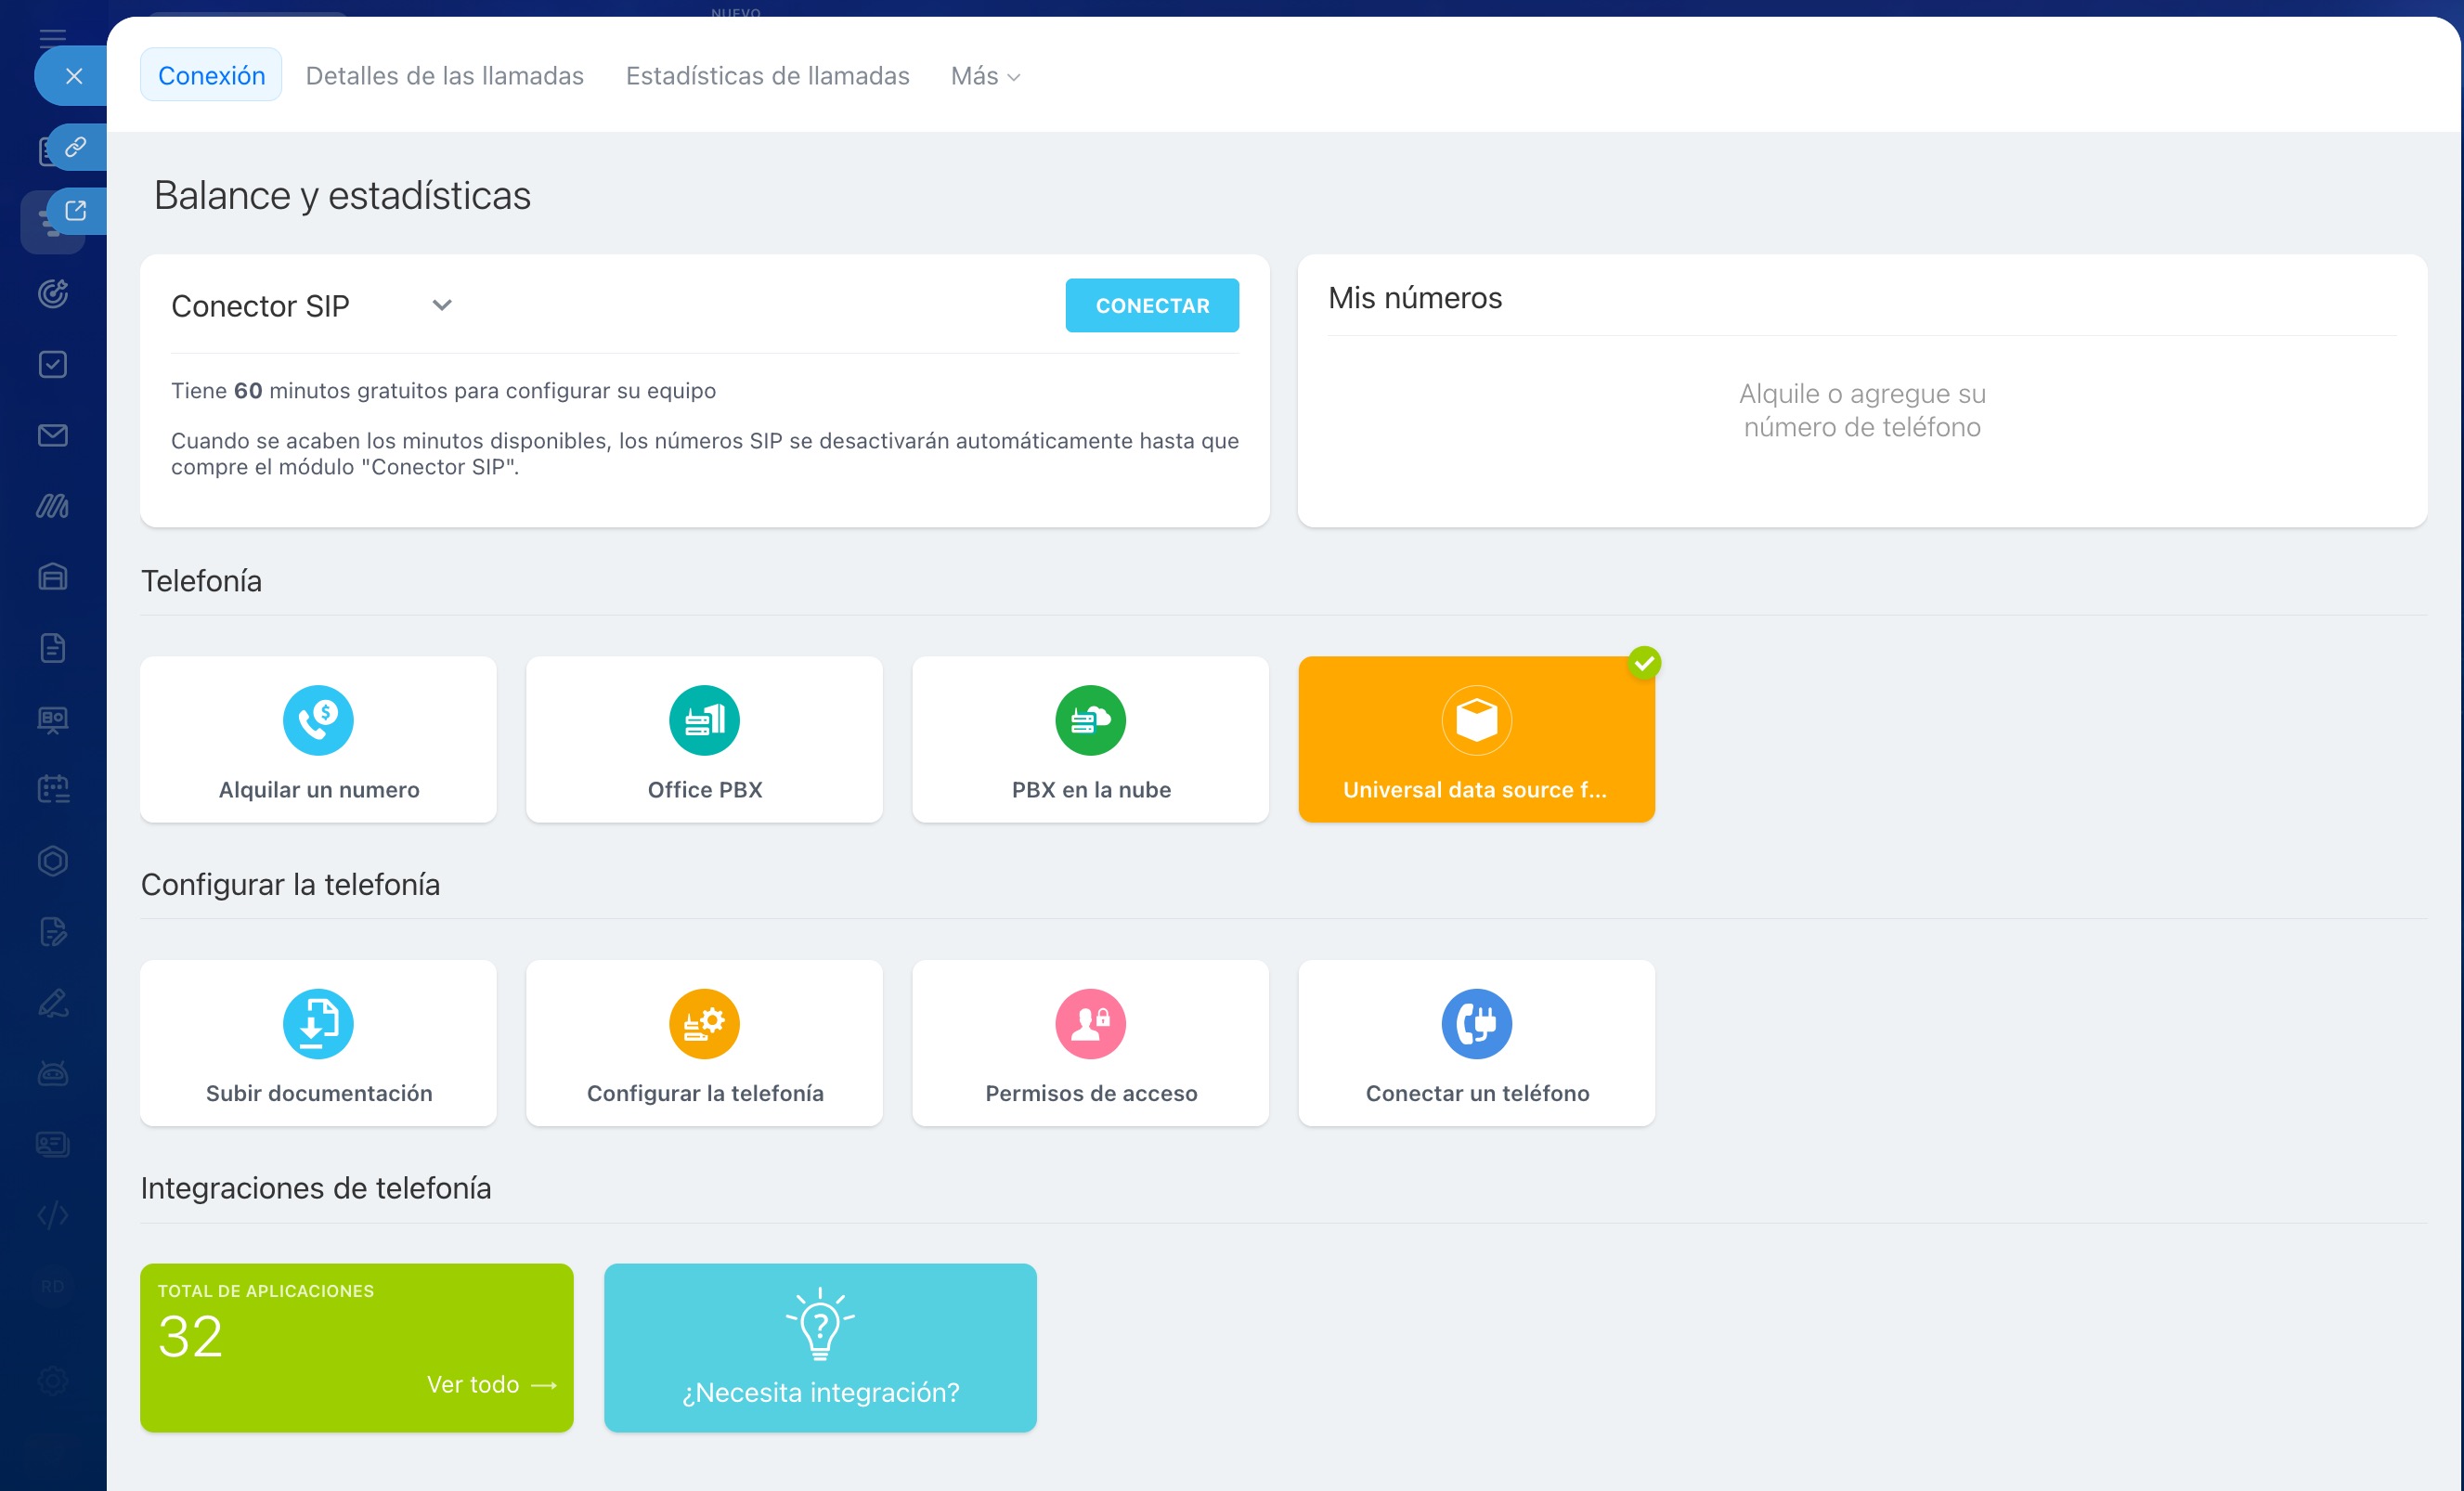Viewport: 2464px width, 1491px height.
Task: Click the Configurar la telefonía gear icon
Action: tap(704, 1024)
